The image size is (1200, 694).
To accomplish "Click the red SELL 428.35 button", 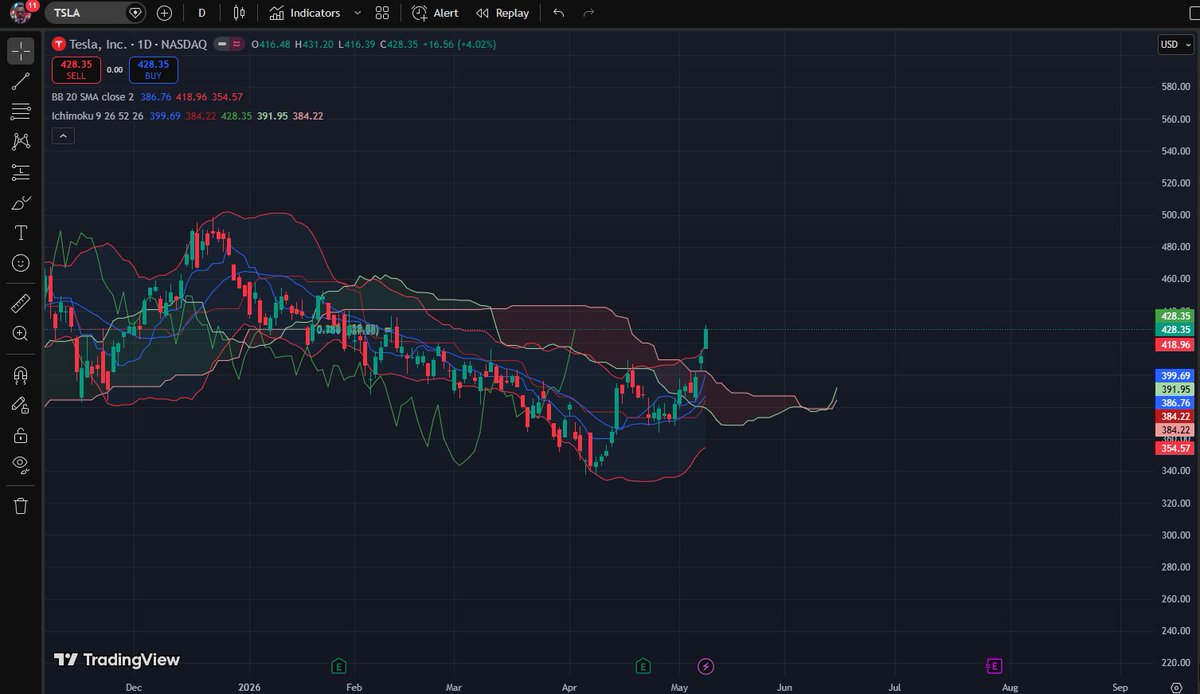I will (76, 69).
